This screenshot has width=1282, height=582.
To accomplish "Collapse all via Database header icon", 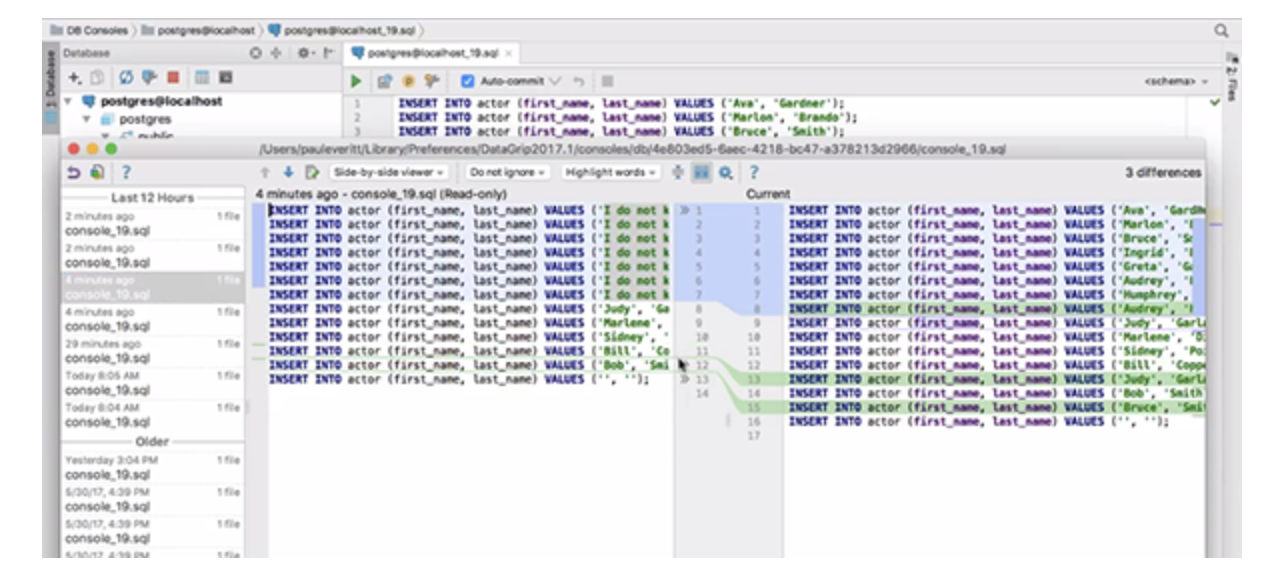I will [x=274, y=53].
